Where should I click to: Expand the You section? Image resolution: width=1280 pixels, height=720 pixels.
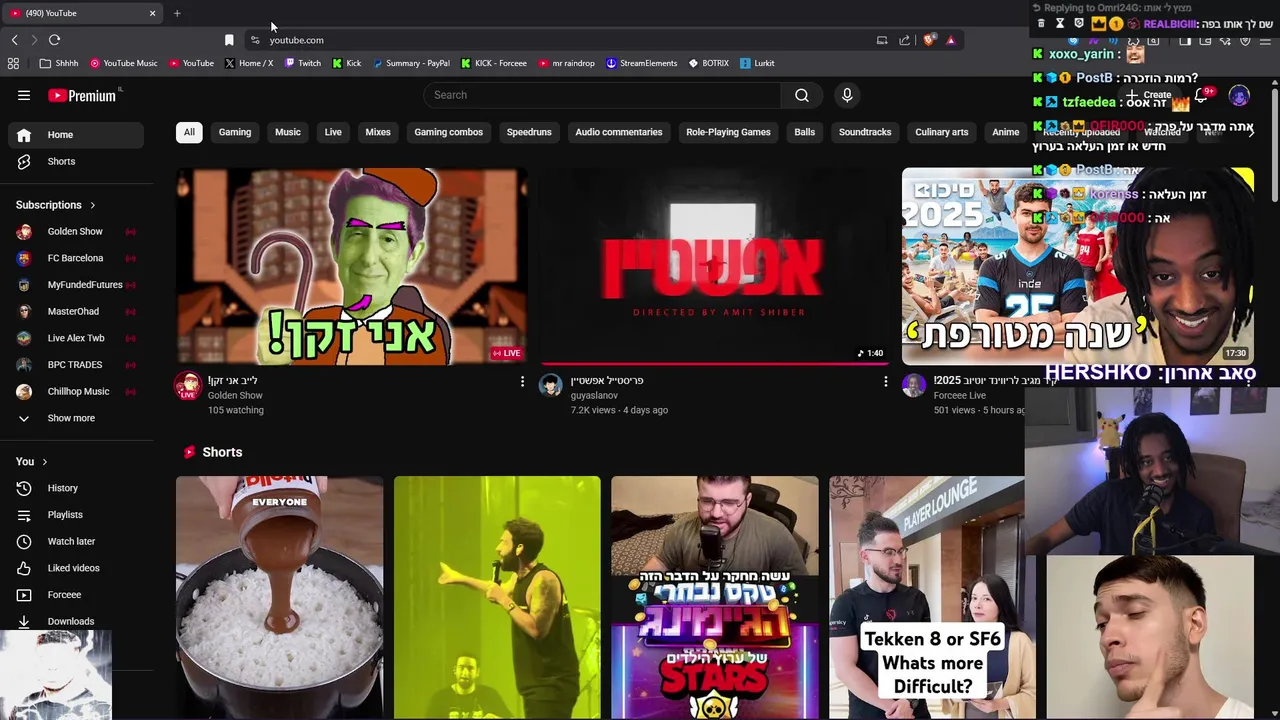point(32,461)
